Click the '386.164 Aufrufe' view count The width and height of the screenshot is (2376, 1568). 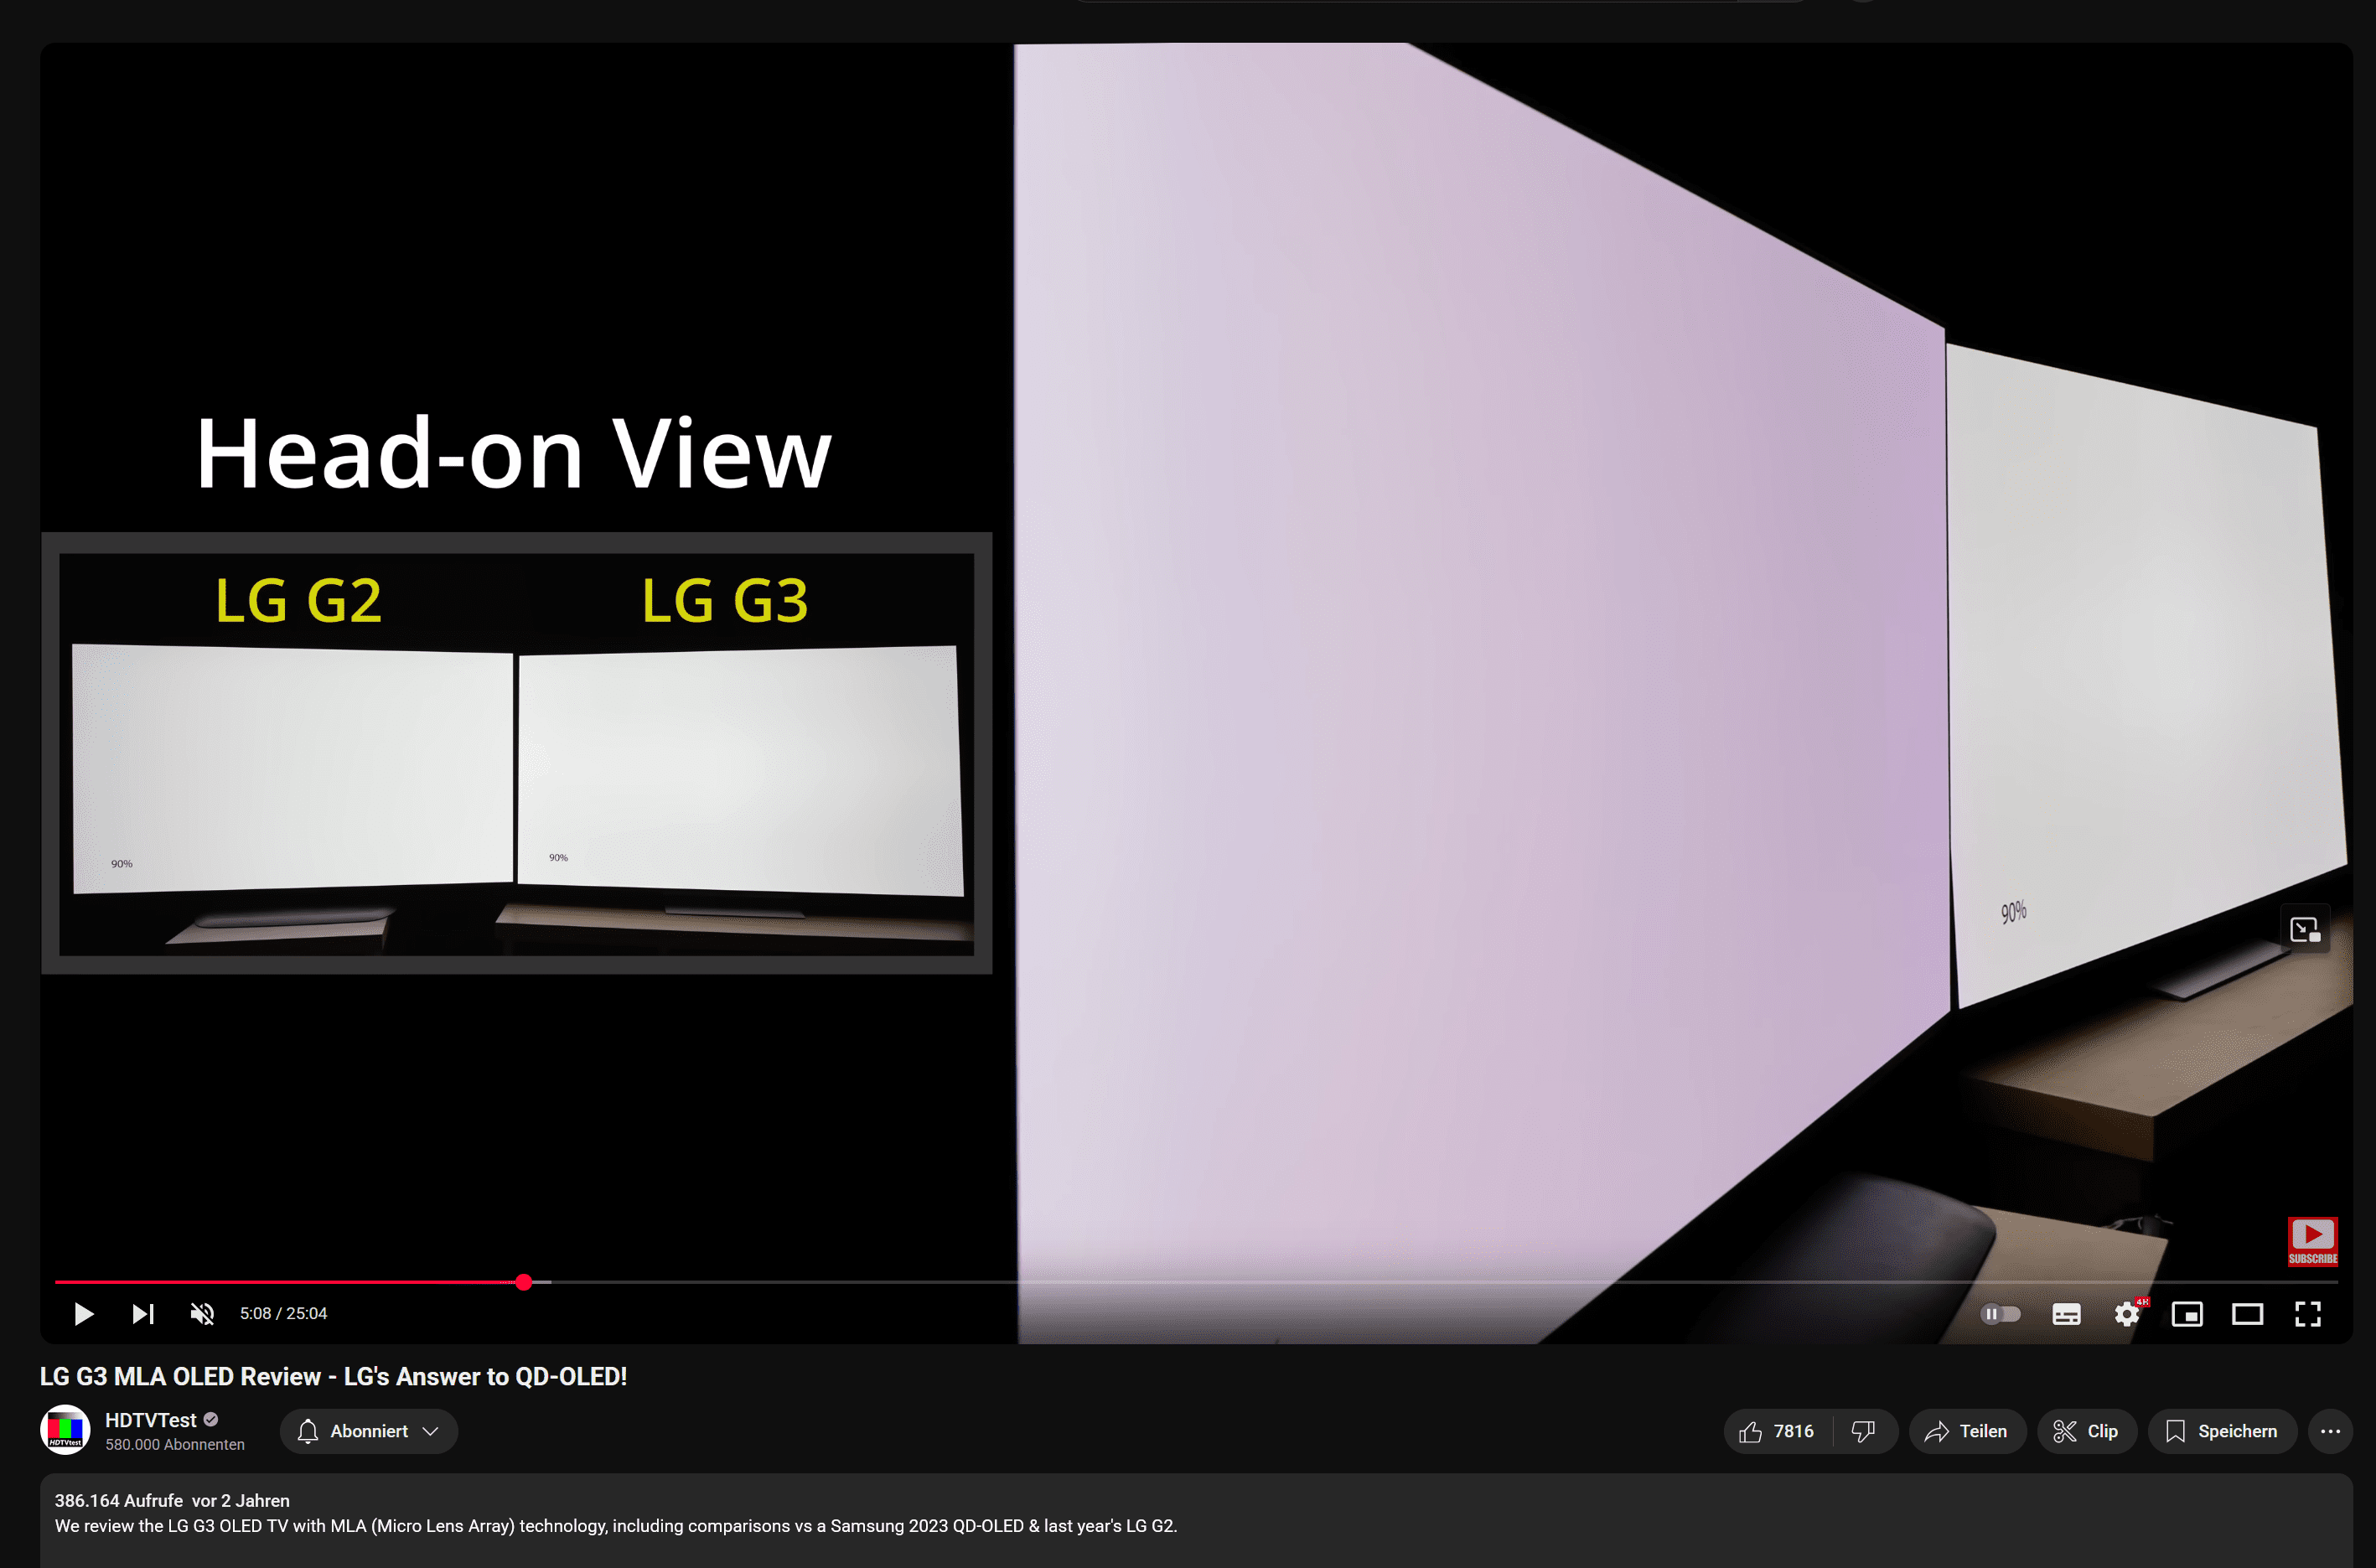click(119, 1500)
